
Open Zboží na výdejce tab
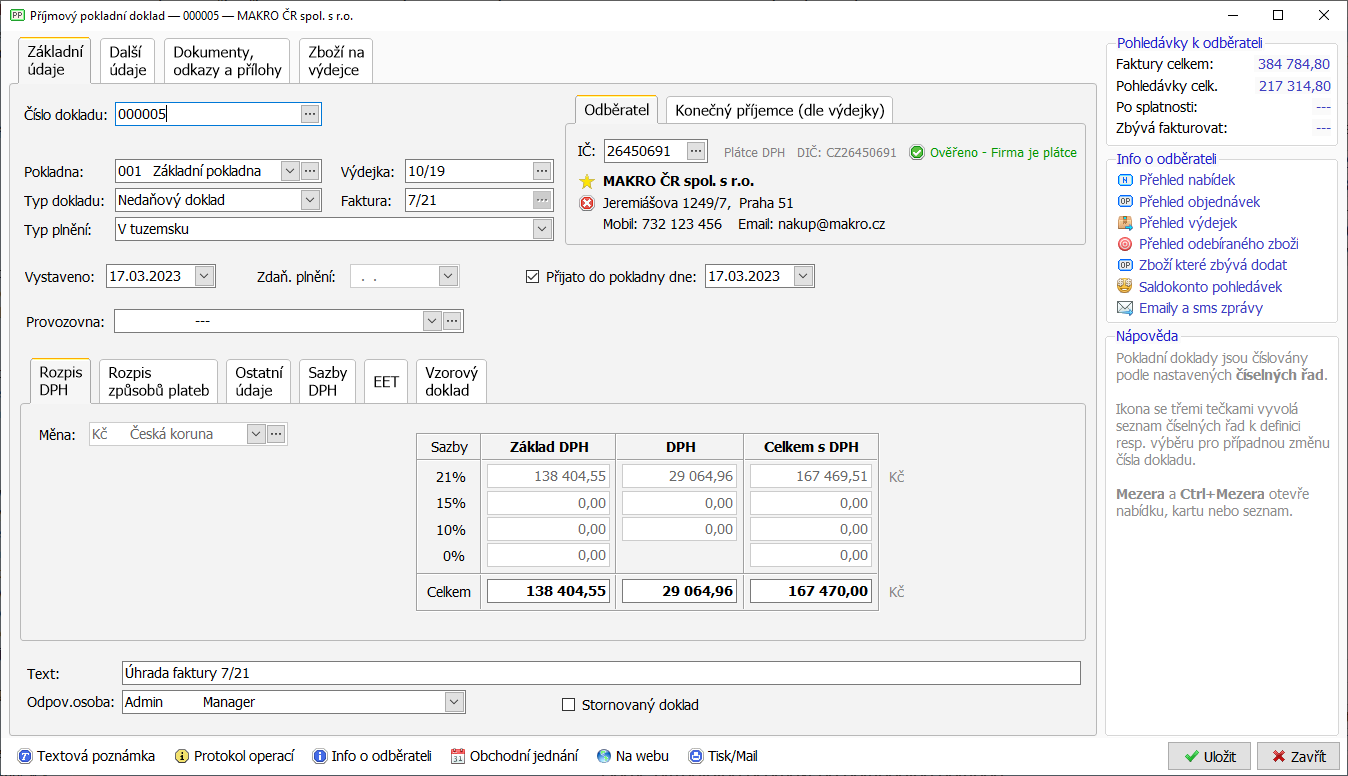click(x=336, y=61)
